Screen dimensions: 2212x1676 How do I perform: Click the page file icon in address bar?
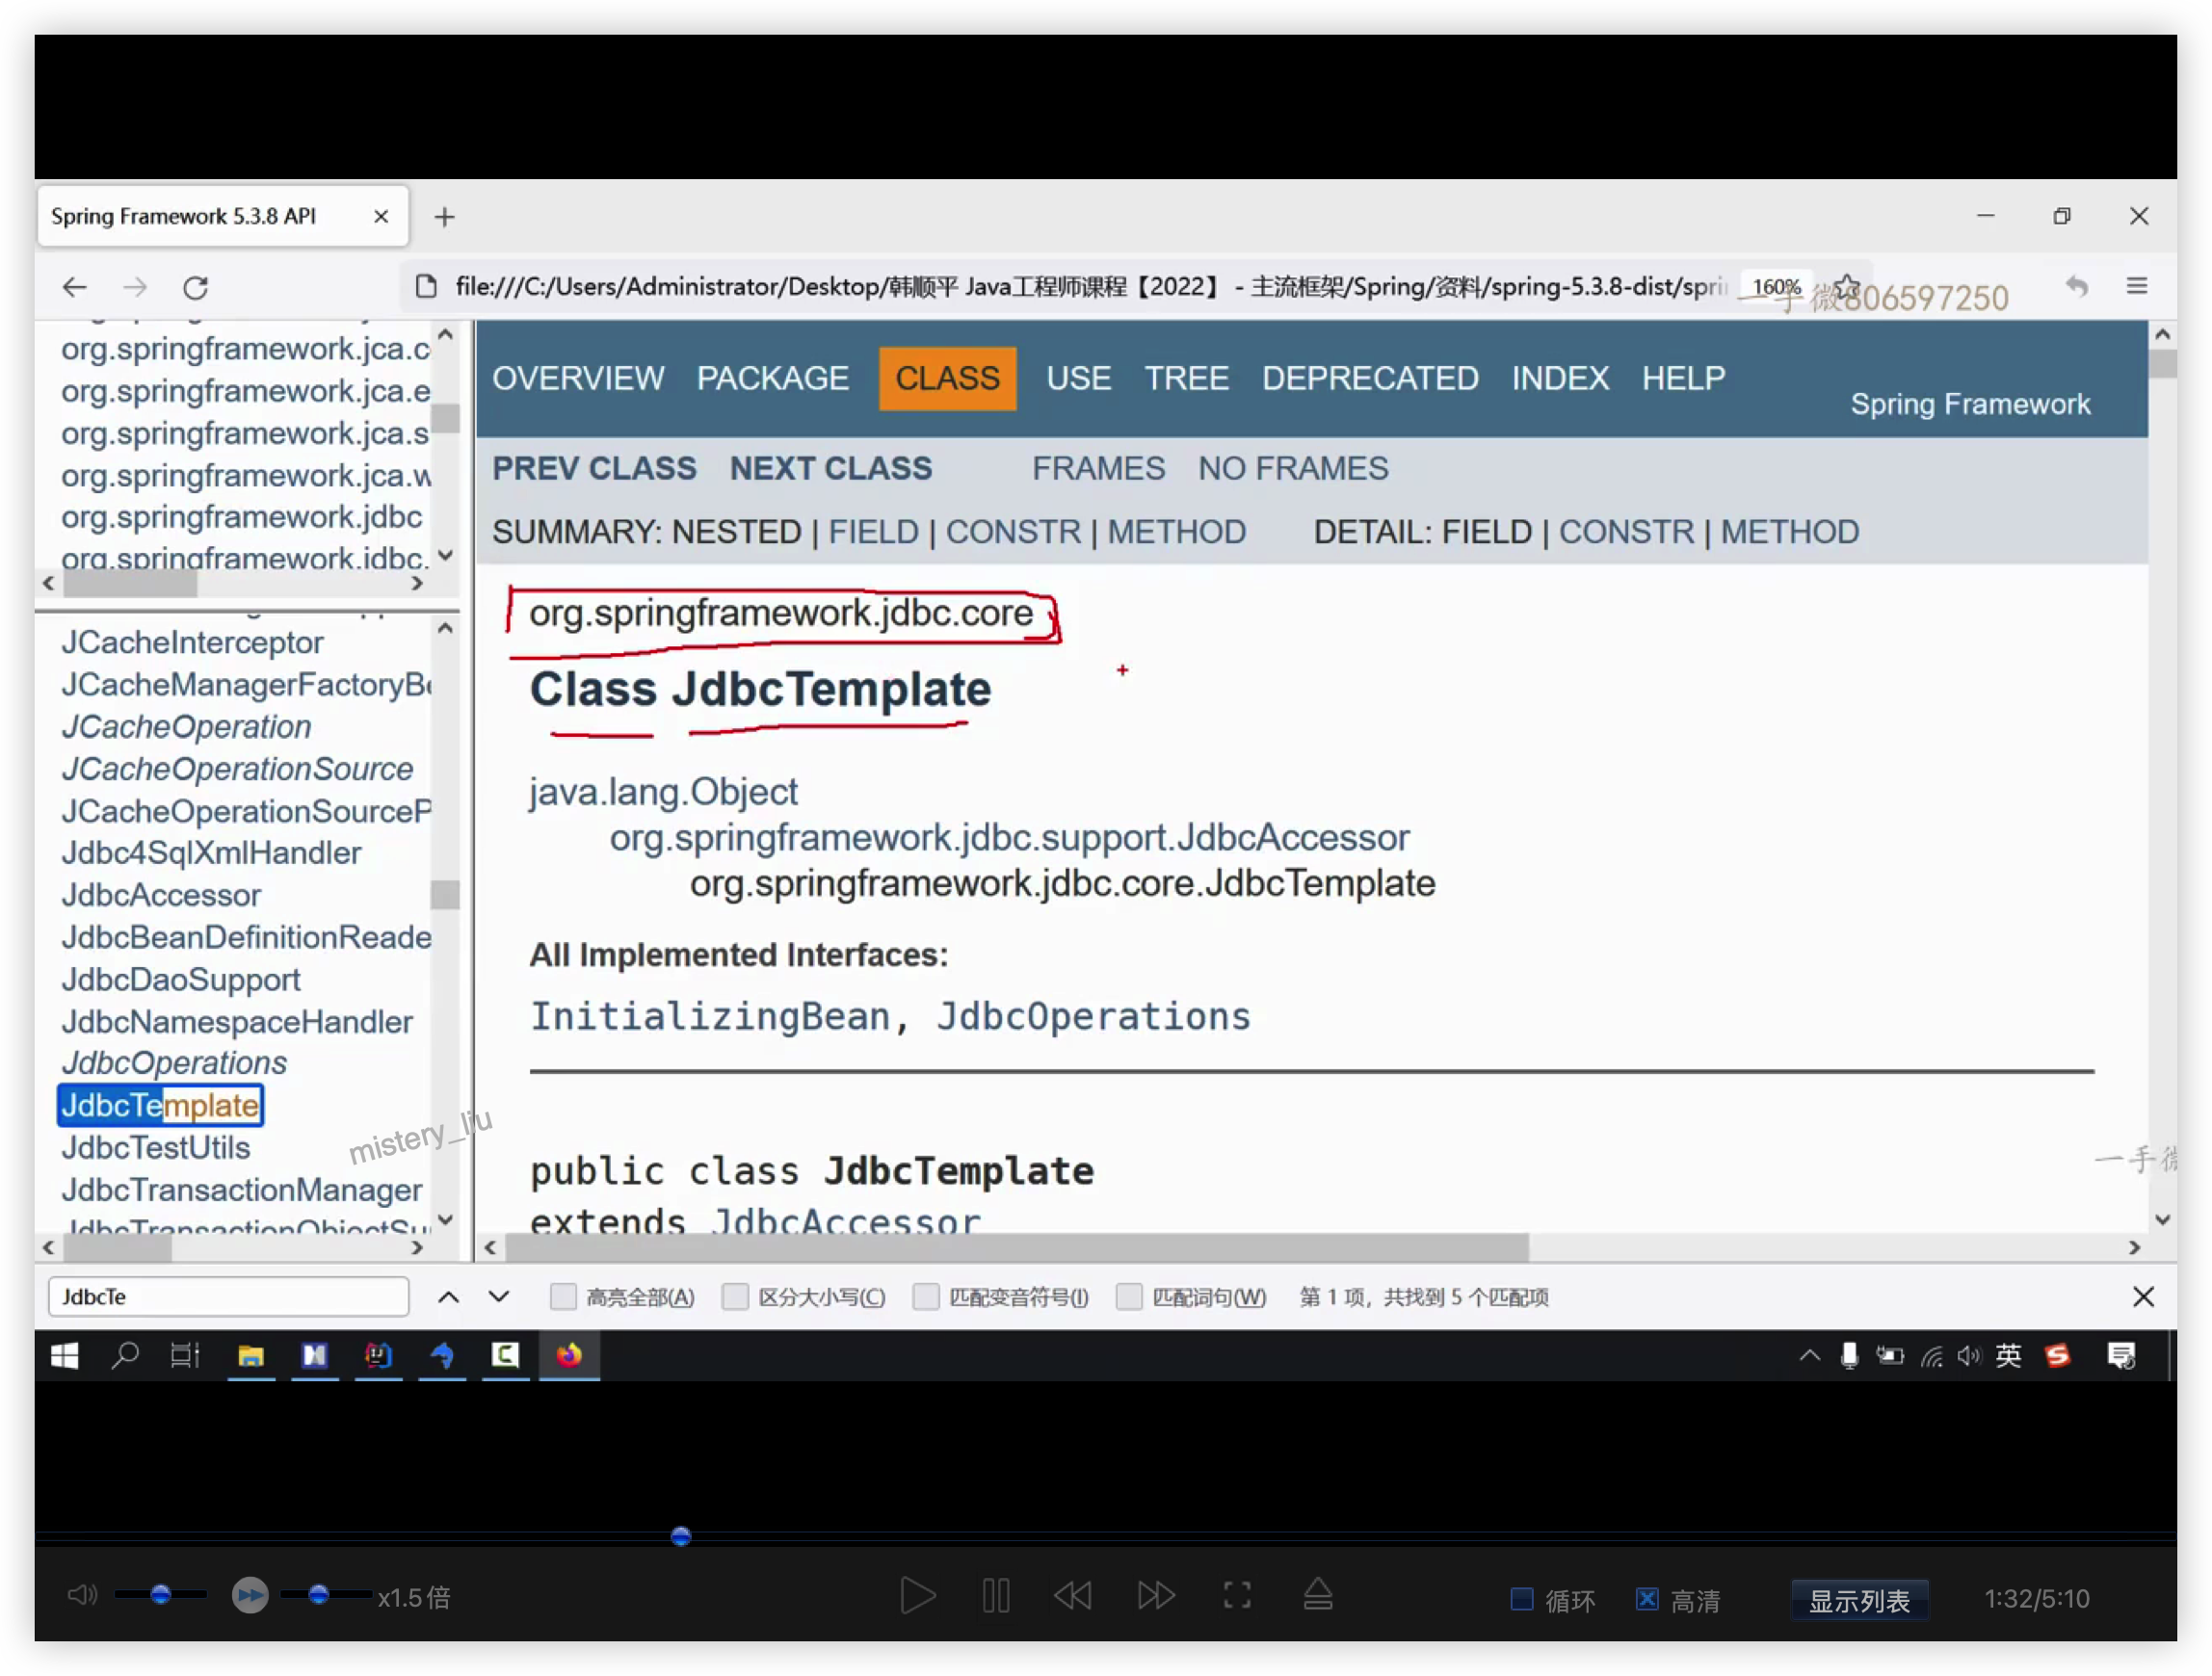pyautogui.click(x=426, y=286)
